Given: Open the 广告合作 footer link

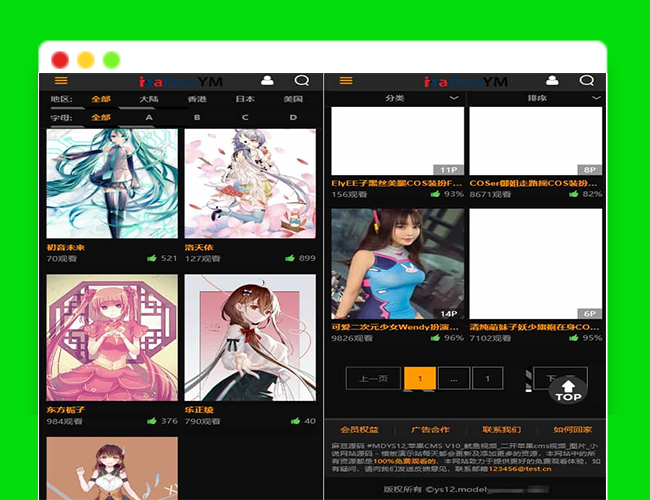Looking at the screenshot, I should coord(430,430).
